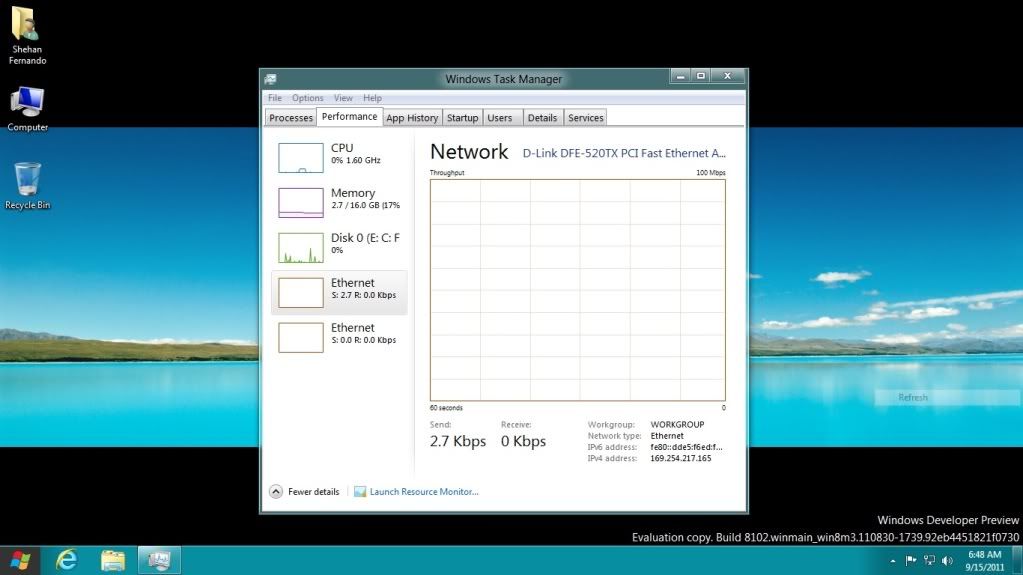Click the IPv4 address 169.254.217.165
Image resolution: width=1023 pixels, height=575 pixels.
coord(680,458)
